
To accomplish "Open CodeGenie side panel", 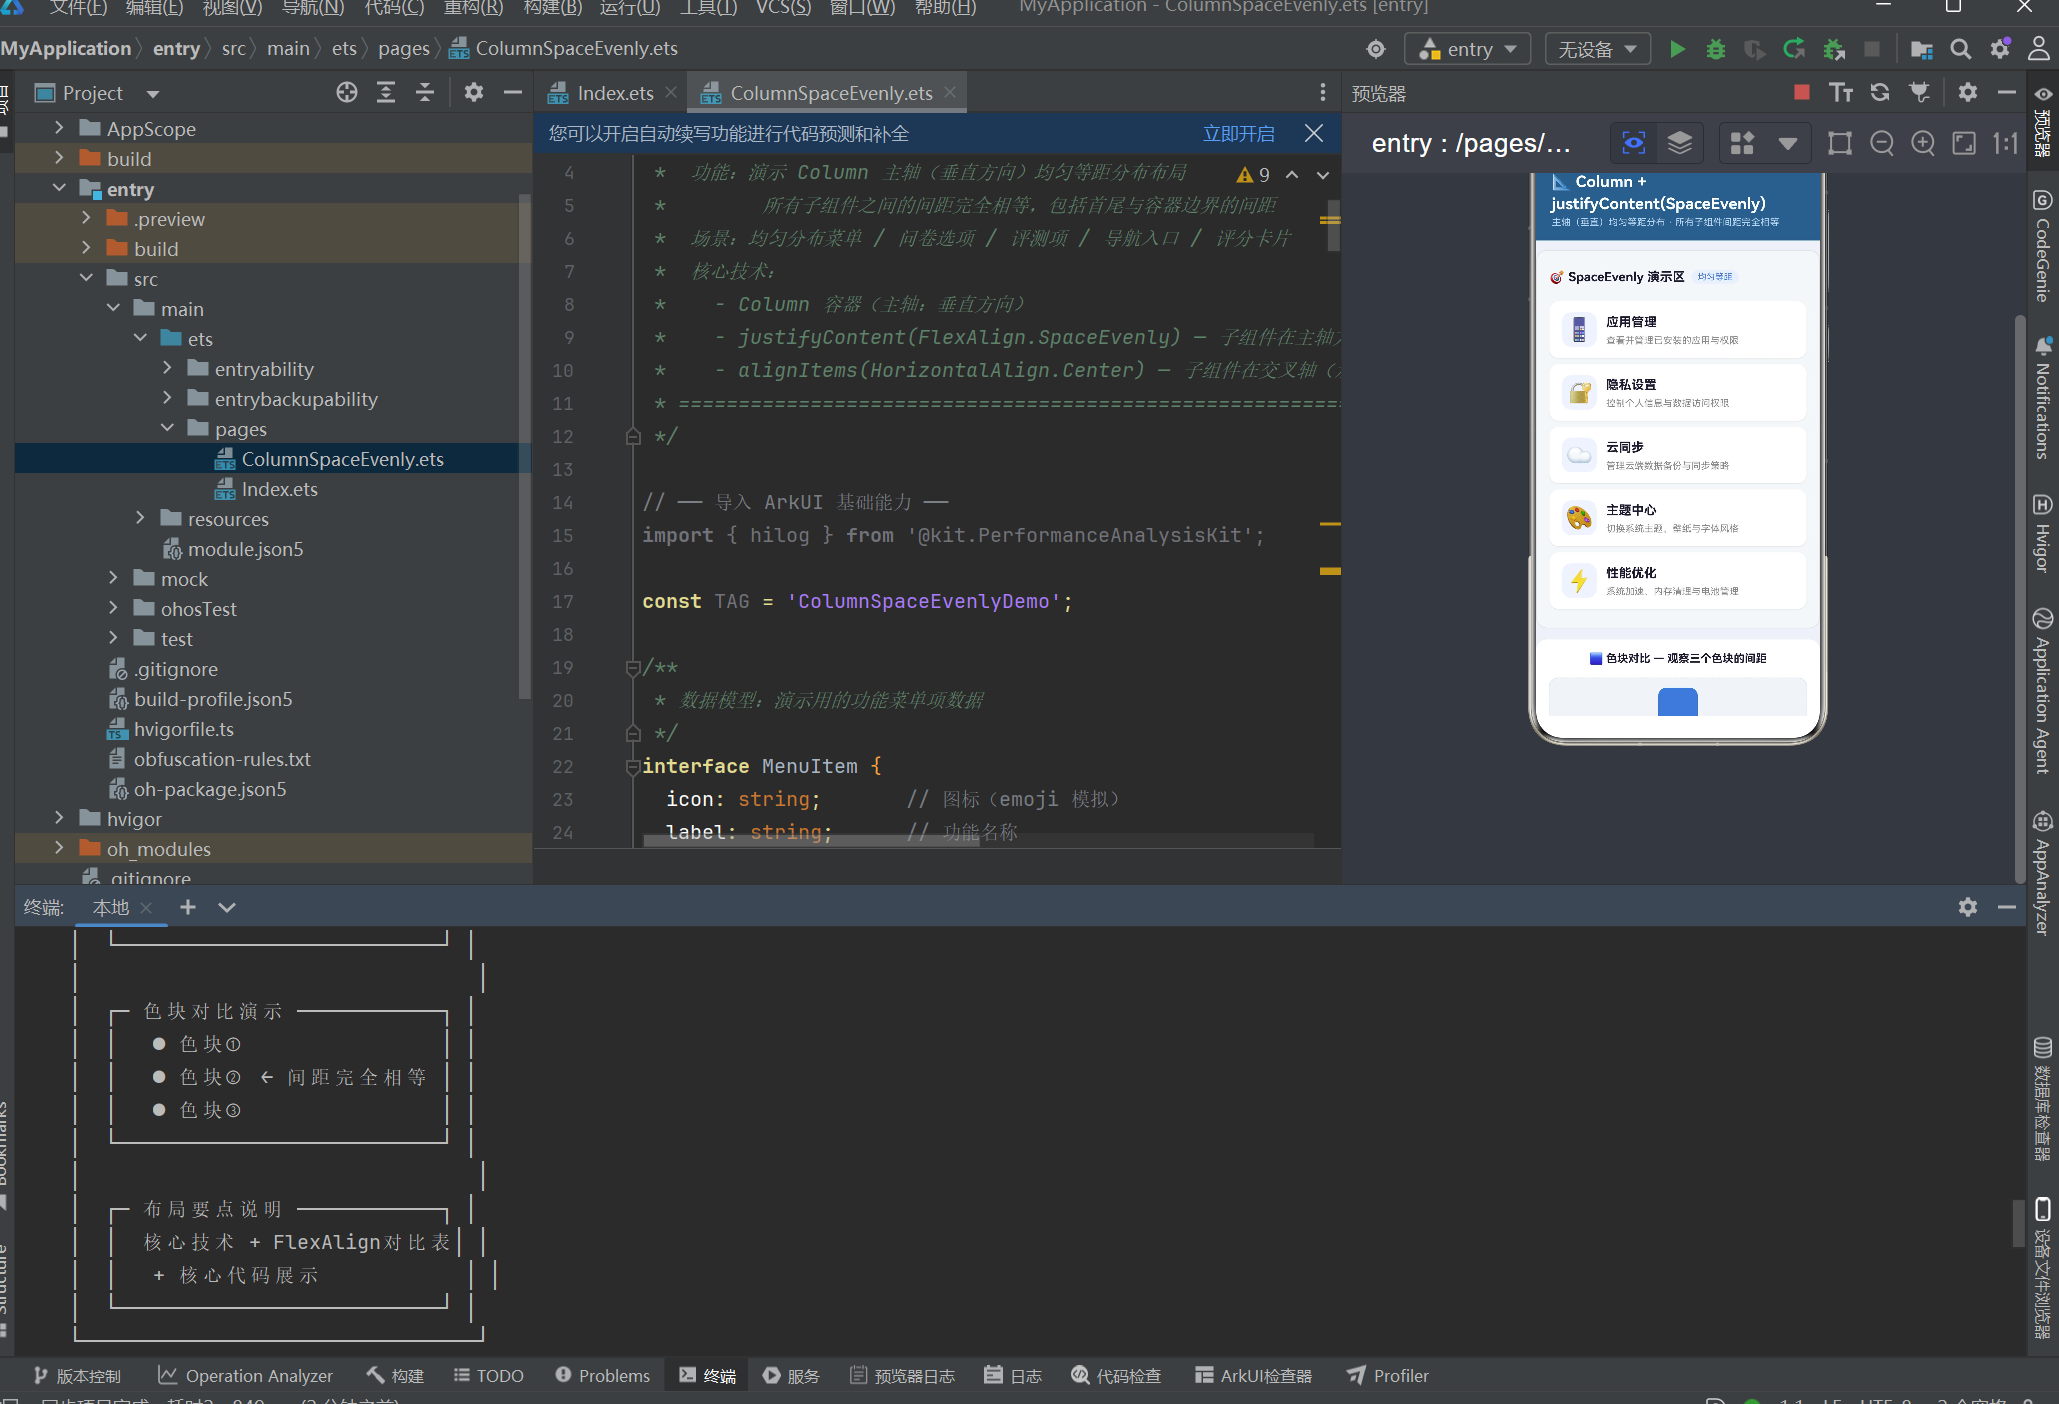I will coord(2042,246).
